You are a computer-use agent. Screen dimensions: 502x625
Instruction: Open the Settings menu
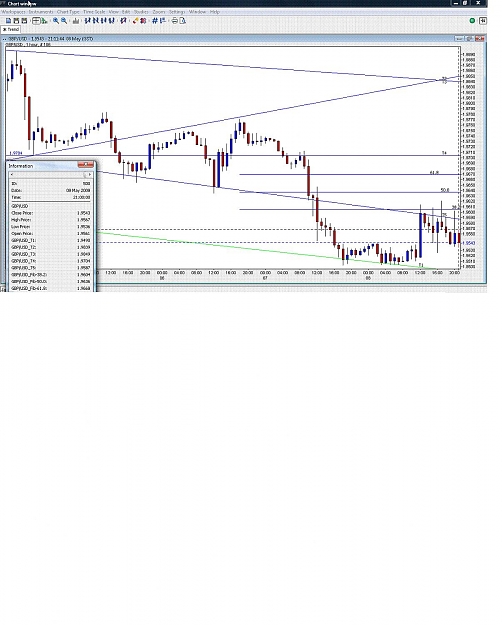tap(177, 12)
